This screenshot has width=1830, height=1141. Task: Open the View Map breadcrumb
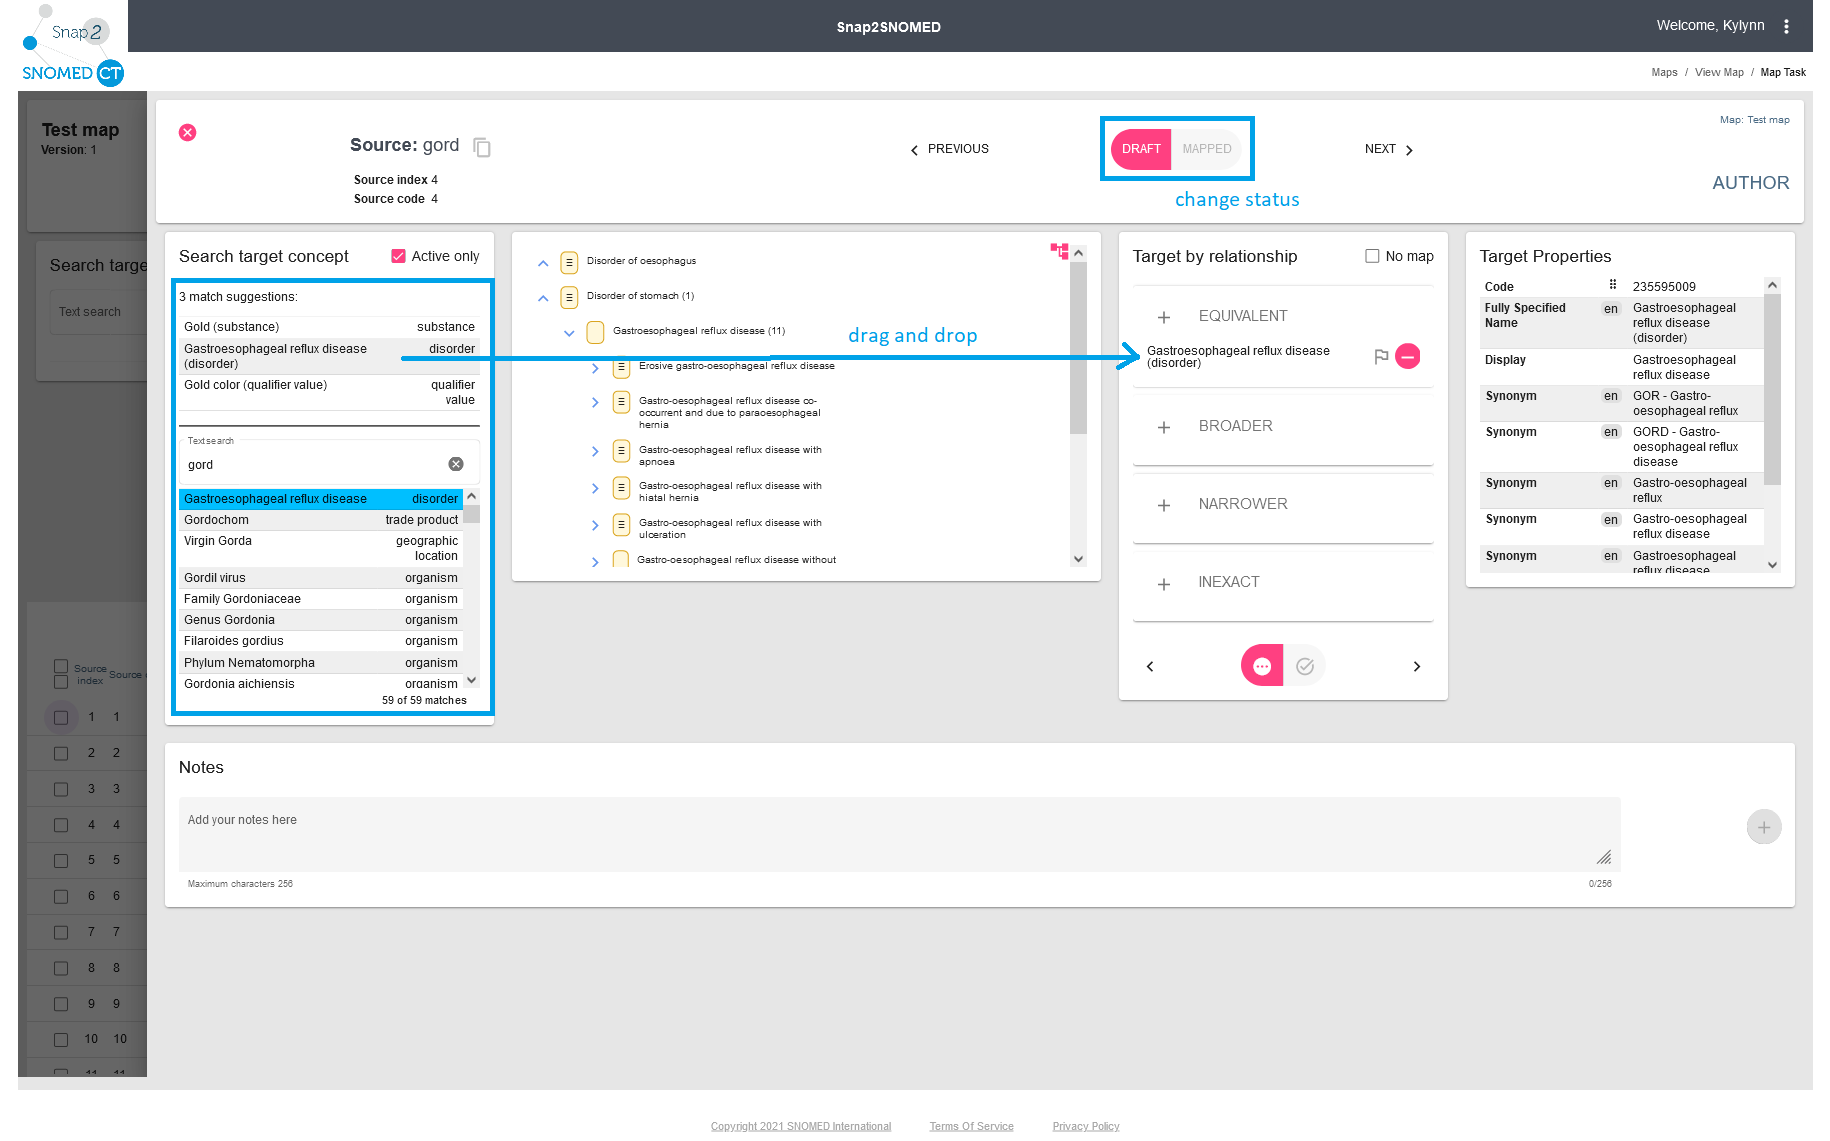[x=1719, y=72]
